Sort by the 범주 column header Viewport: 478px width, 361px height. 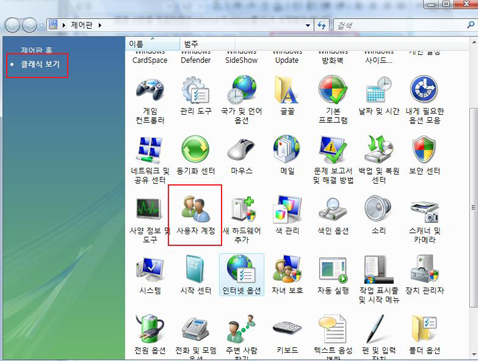point(207,44)
